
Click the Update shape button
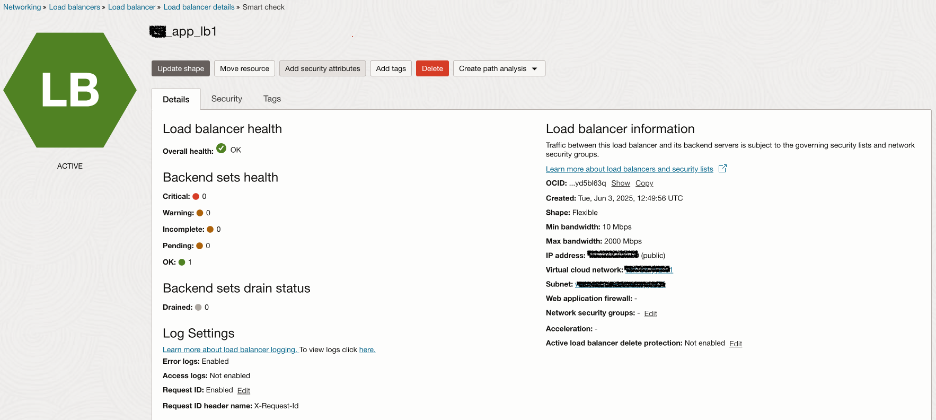(181, 69)
